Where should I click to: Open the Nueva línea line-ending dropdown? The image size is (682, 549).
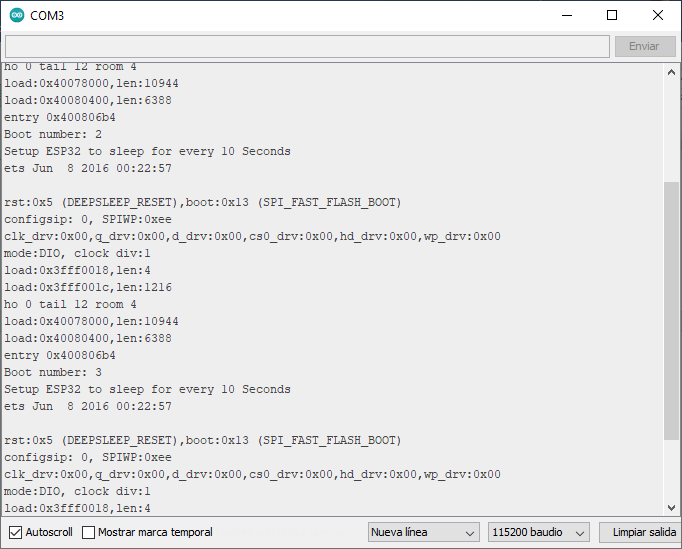click(424, 532)
